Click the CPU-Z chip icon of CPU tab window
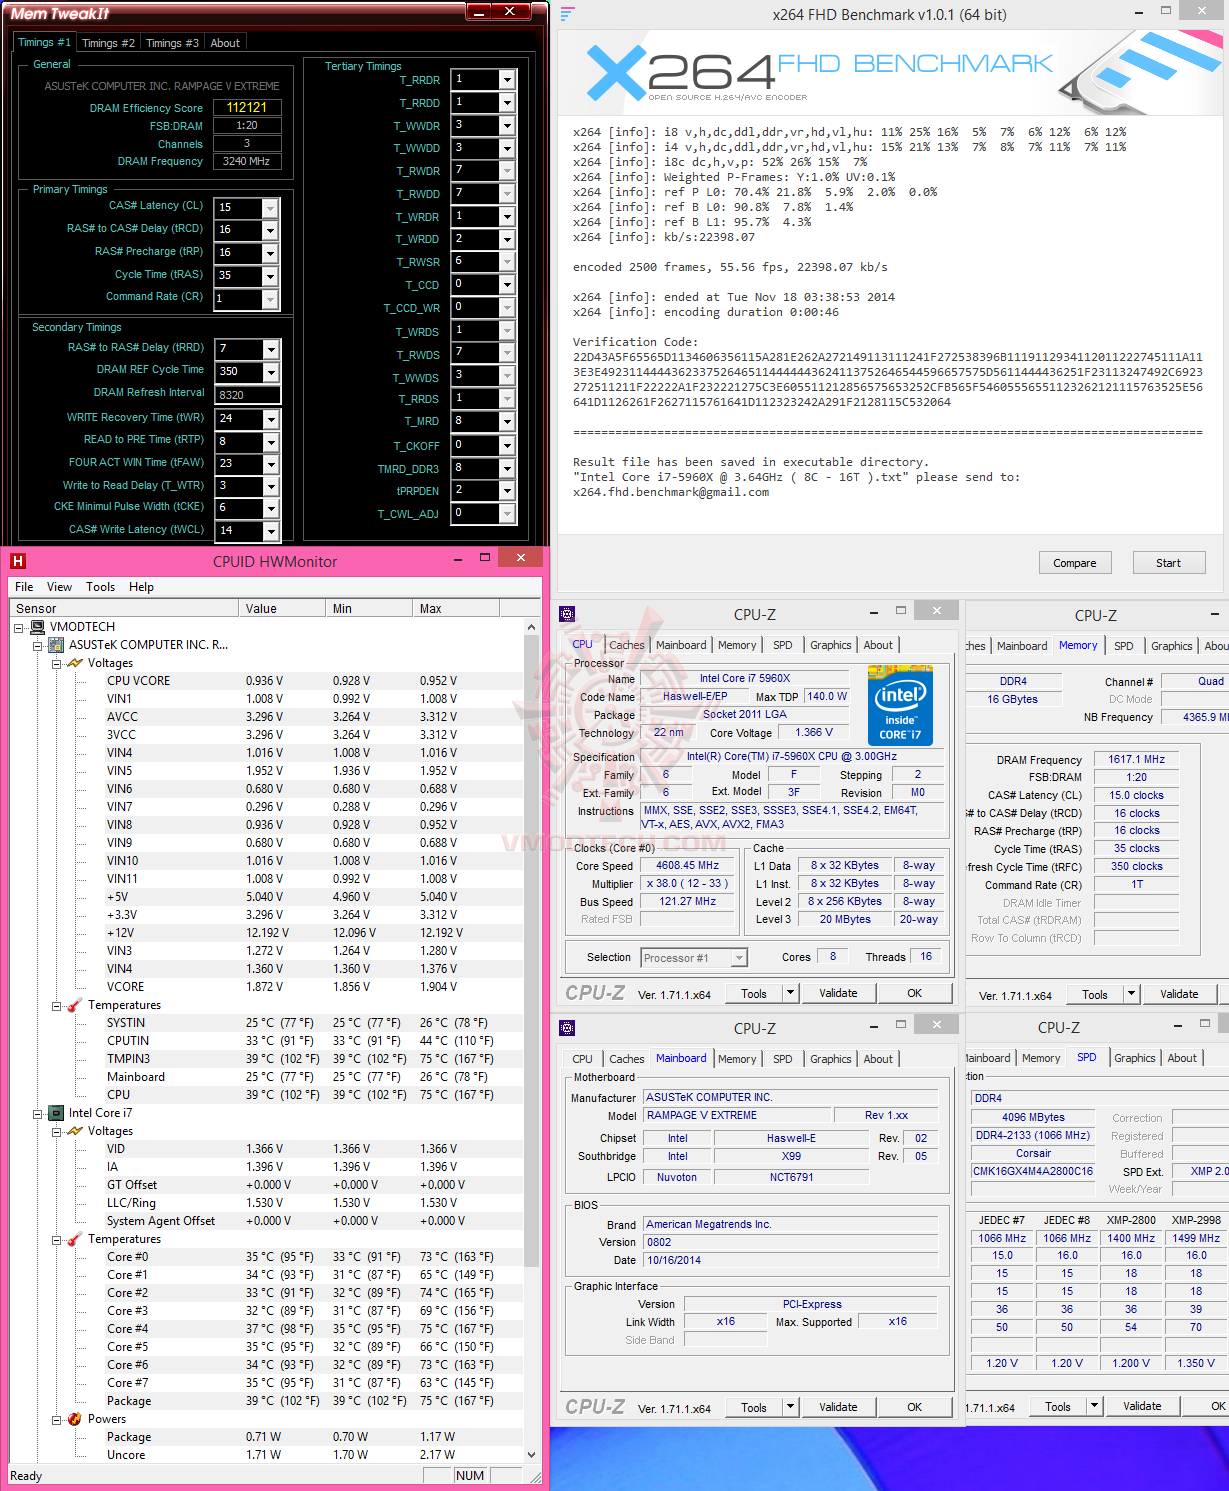 pos(567,614)
